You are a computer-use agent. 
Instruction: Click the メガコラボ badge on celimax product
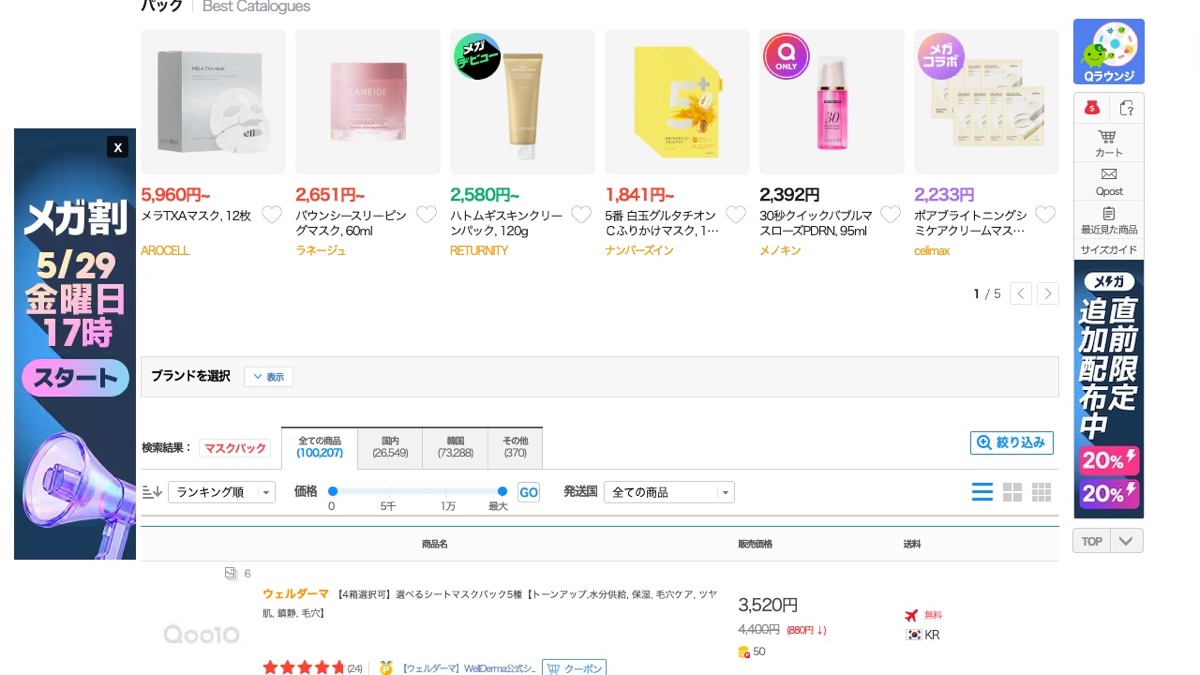click(941, 56)
